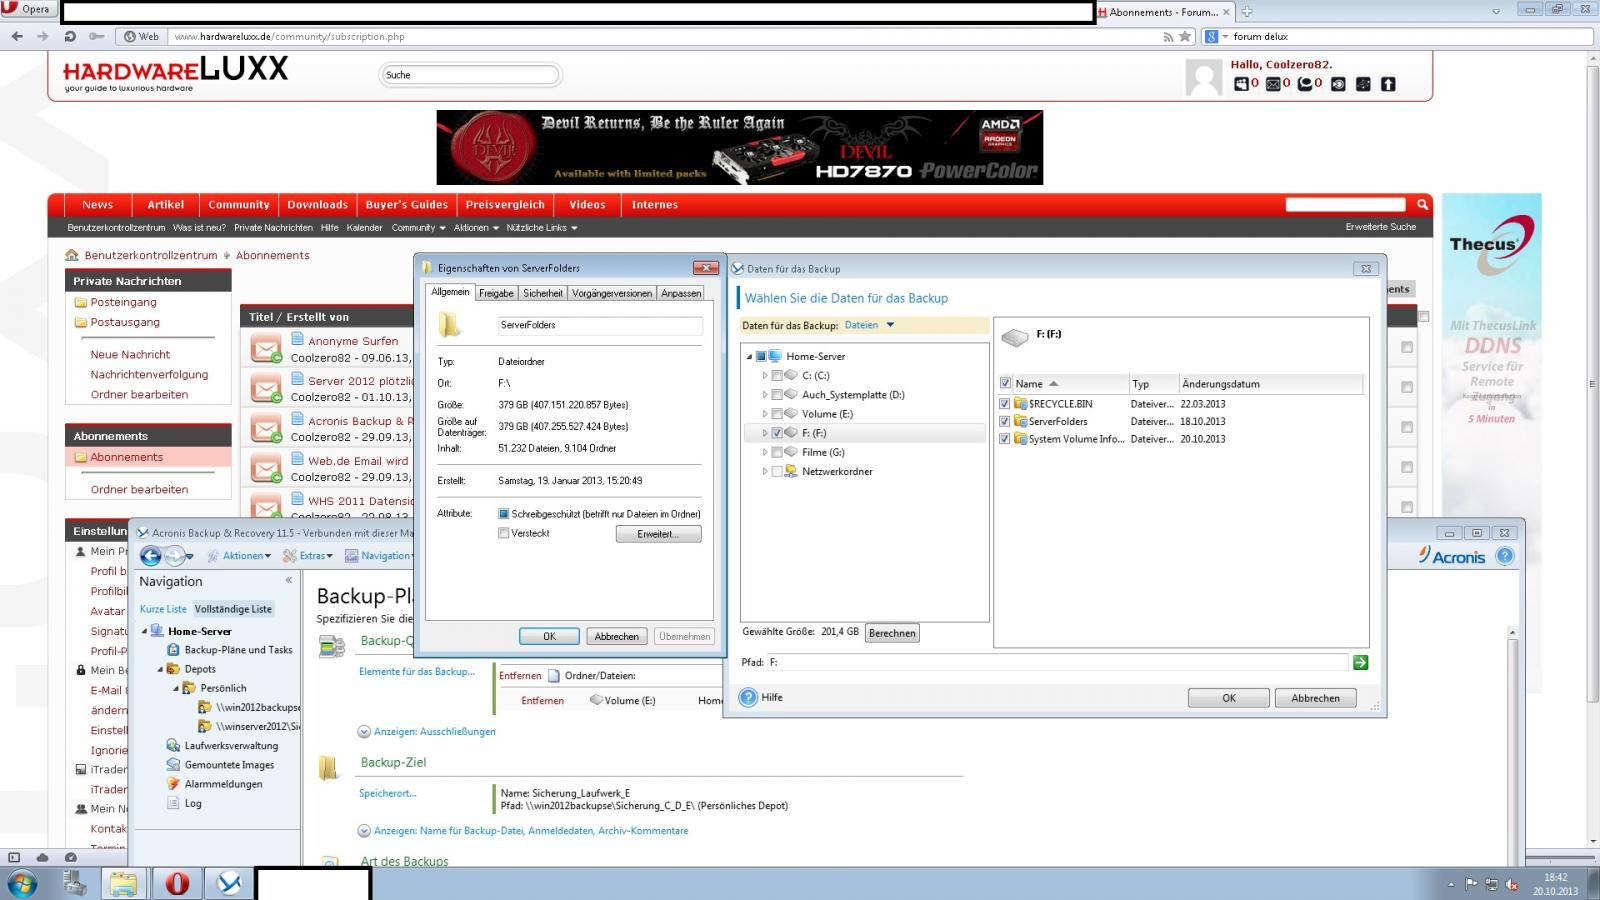Viewport: 1600px width, 900px height.
Task: Toggle Versteckt attribute checkbox
Action: pyautogui.click(x=504, y=533)
